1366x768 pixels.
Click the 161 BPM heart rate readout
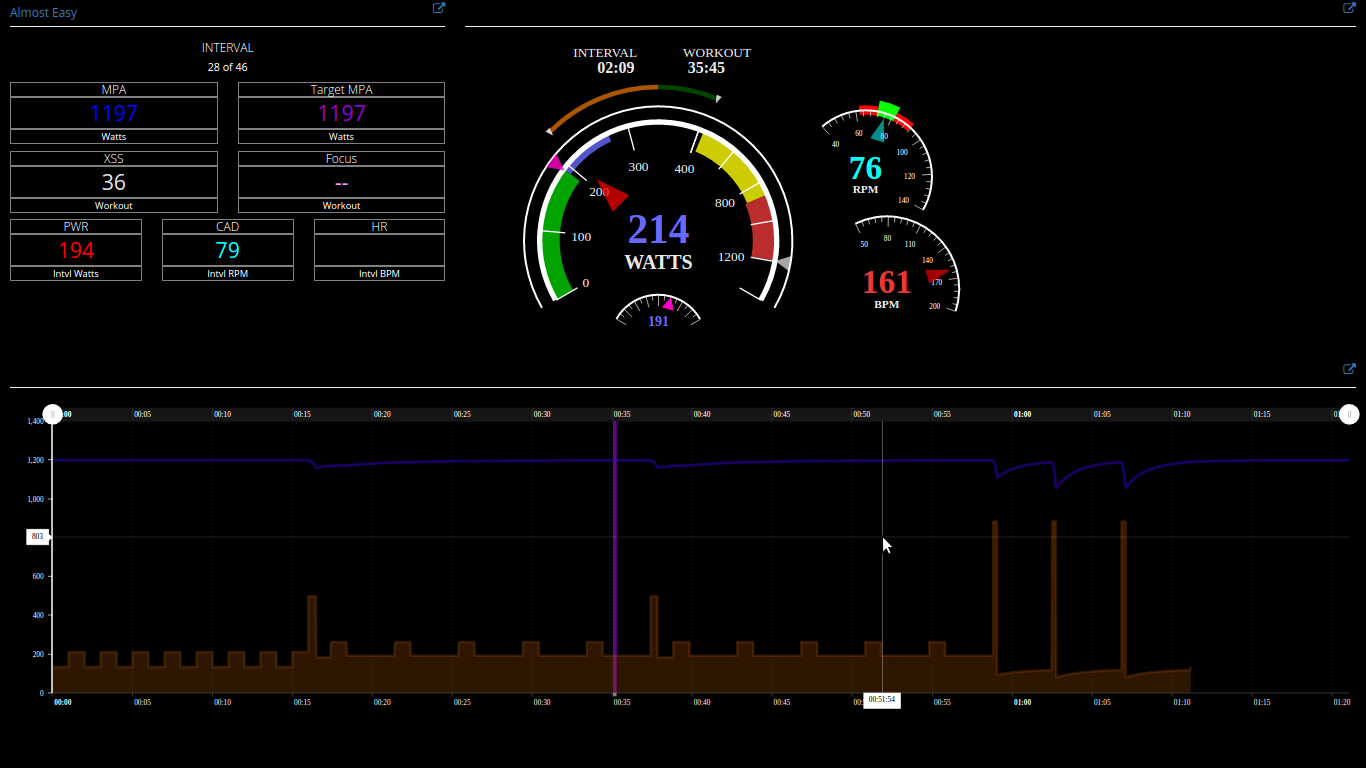[x=887, y=287]
